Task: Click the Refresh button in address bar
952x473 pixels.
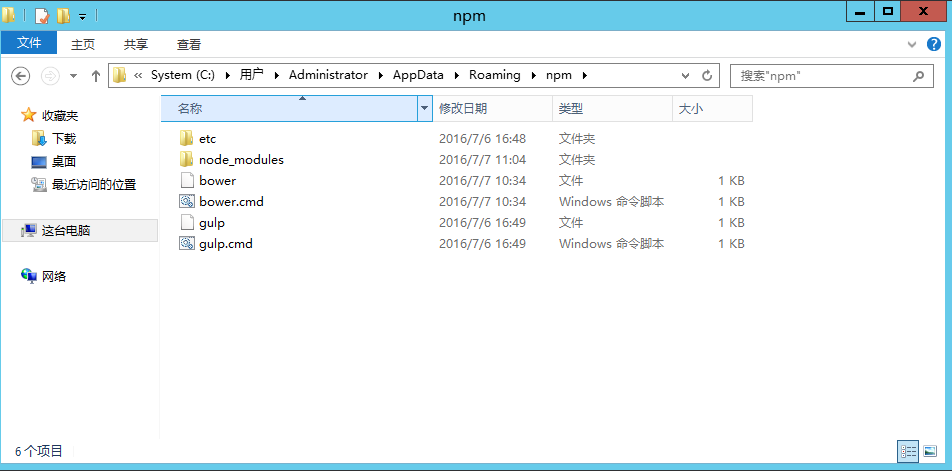Action: tap(707, 76)
